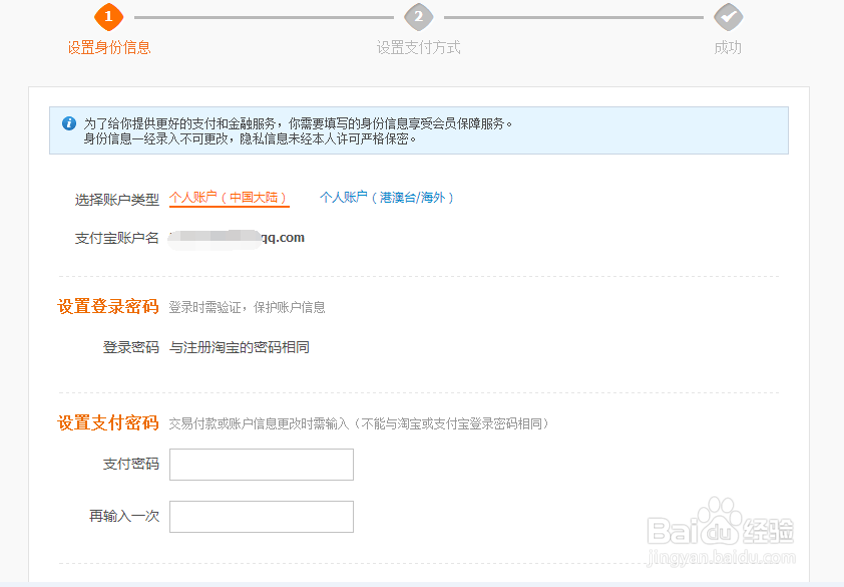Viewport: 844px width, 587px height.
Task: Click the progress bar between step 1 and 2
Action: [x=264, y=16]
